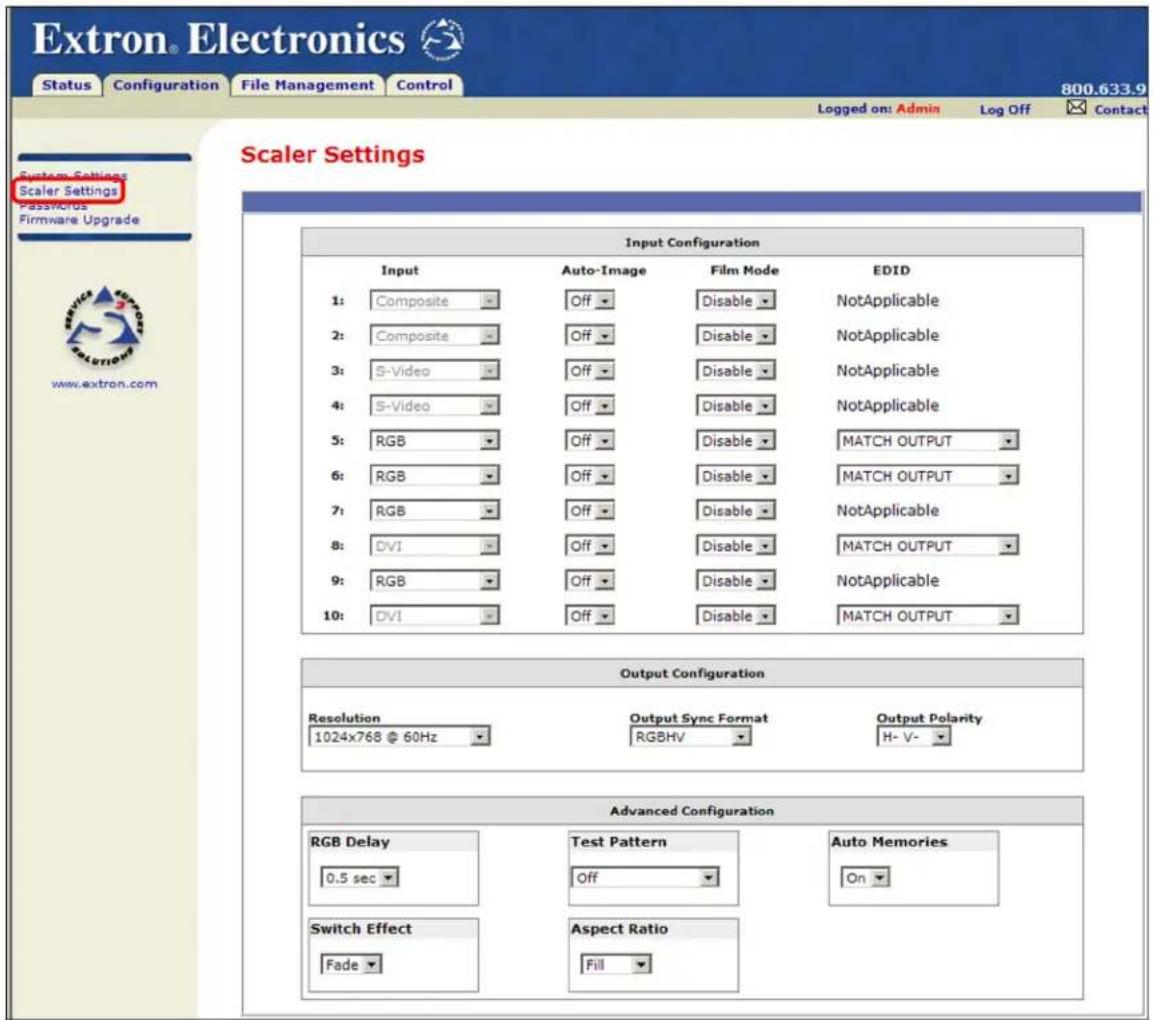
Task: Open Film Mode dropdown for input 3
Action: tap(735, 370)
